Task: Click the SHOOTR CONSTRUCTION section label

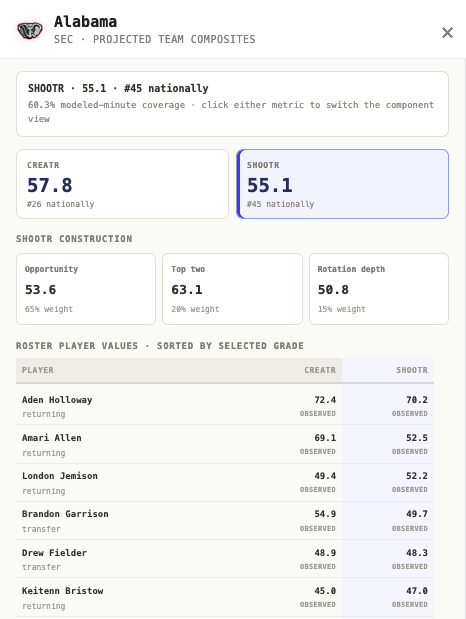Action: click(x=74, y=239)
